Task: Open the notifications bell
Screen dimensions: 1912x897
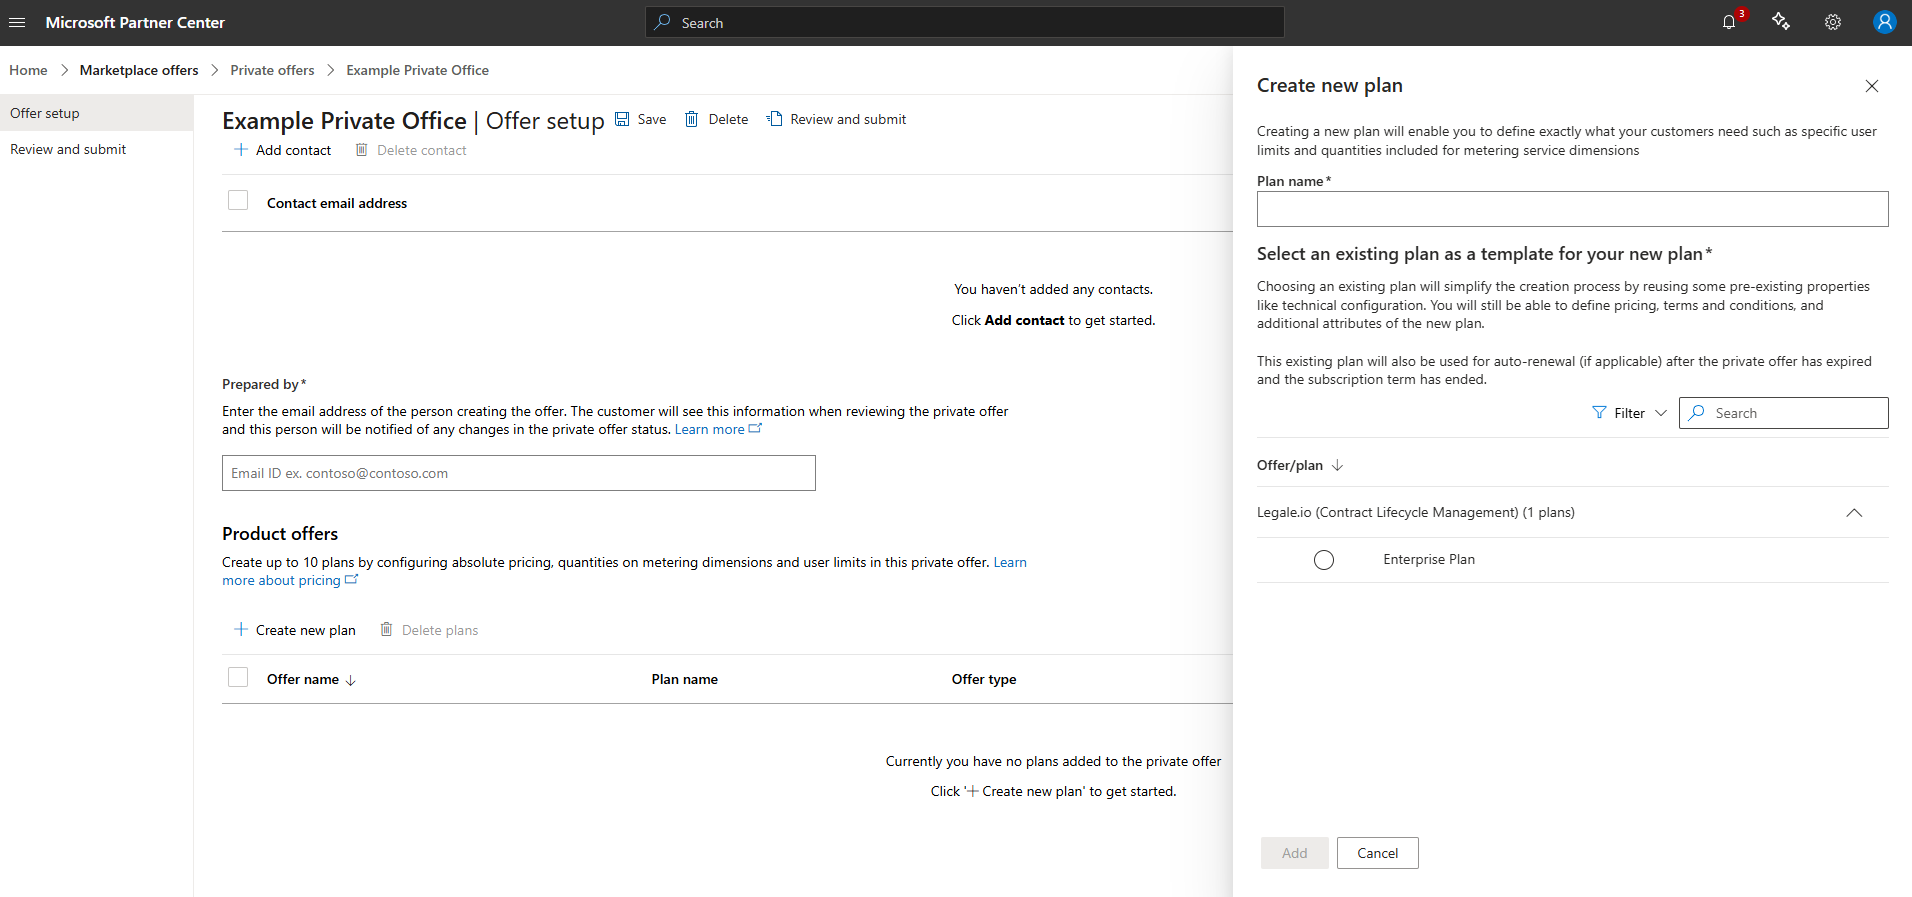Action: [1729, 22]
